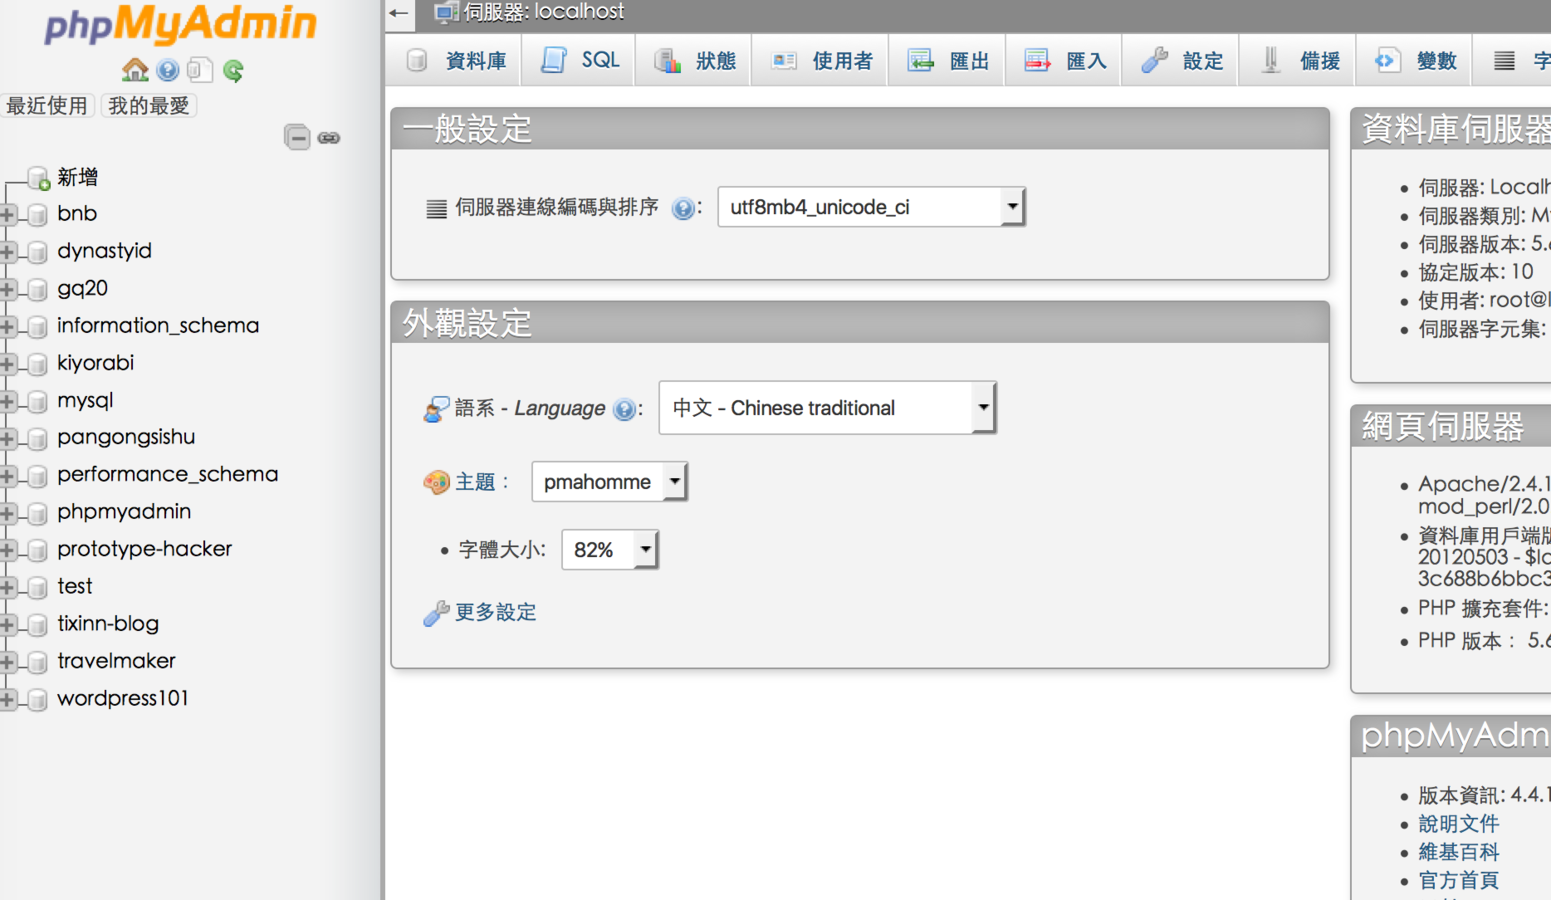Open the help documentation icon in sidebar
The height and width of the screenshot is (900, 1551).
[x=168, y=70]
